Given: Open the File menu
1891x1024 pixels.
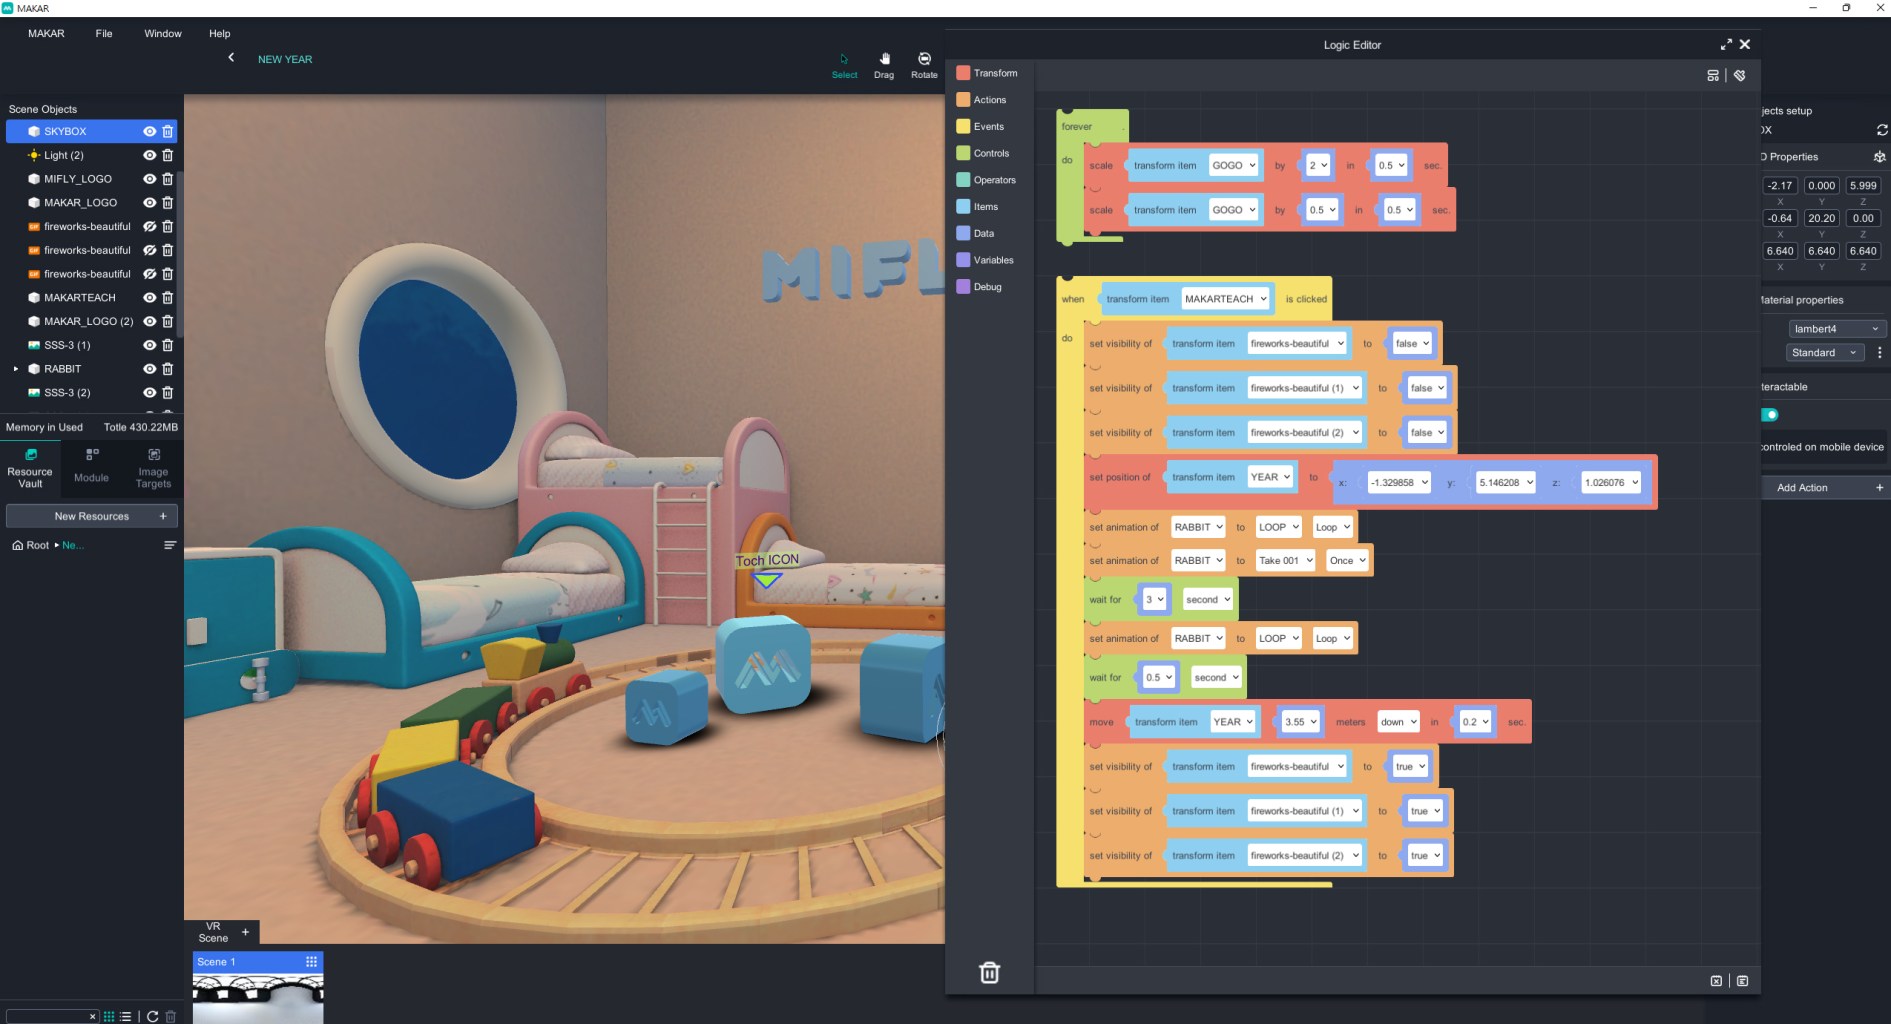Looking at the screenshot, I should [104, 34].
